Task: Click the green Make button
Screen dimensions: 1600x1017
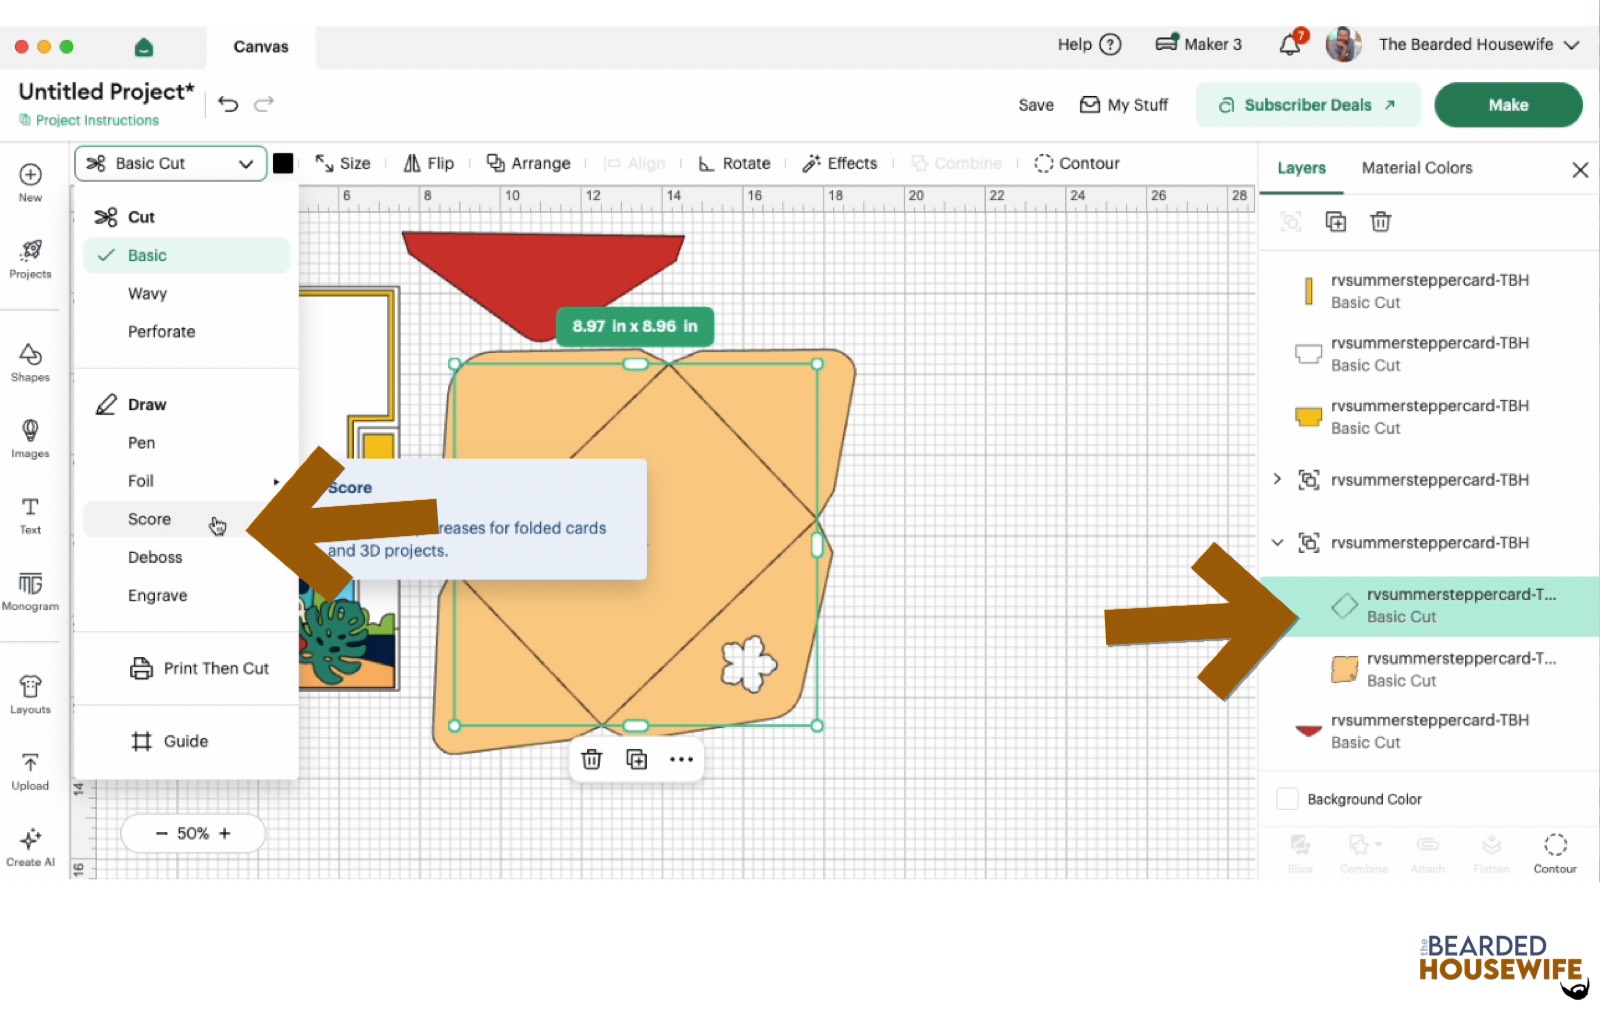Action: [x=1508, y=105]
